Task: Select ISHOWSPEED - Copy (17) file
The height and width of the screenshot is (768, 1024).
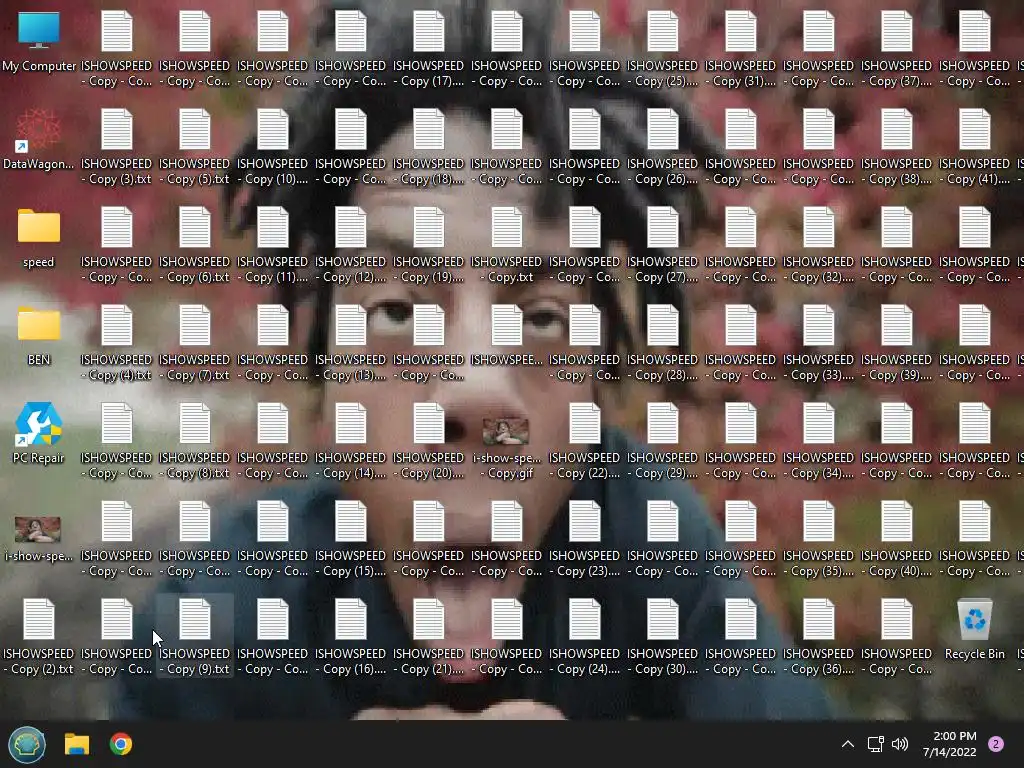Action: click(x=428, y=50)
